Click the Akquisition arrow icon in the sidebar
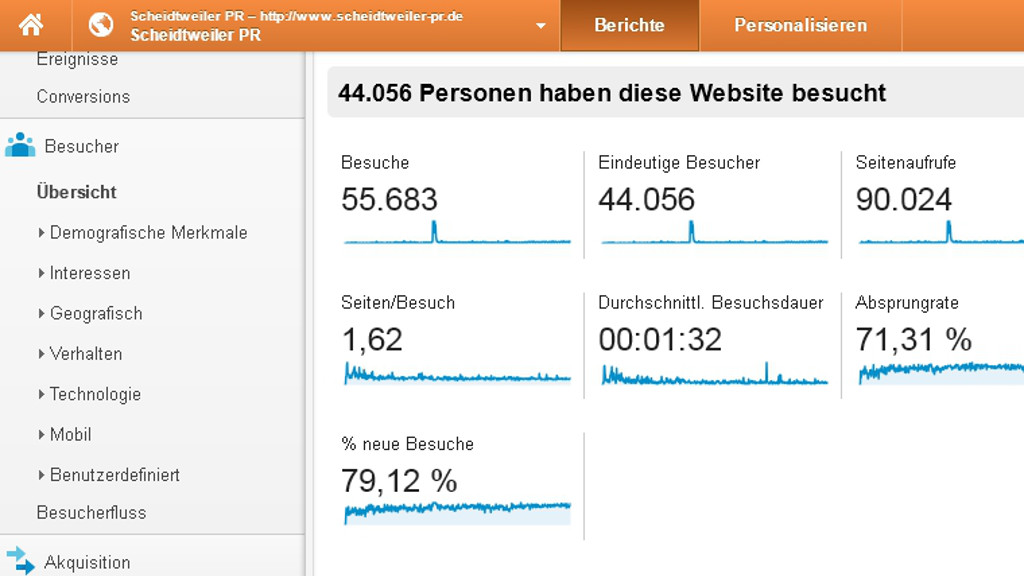The width and height of the screenshot is (1024, 576). (x=18, y=561)
